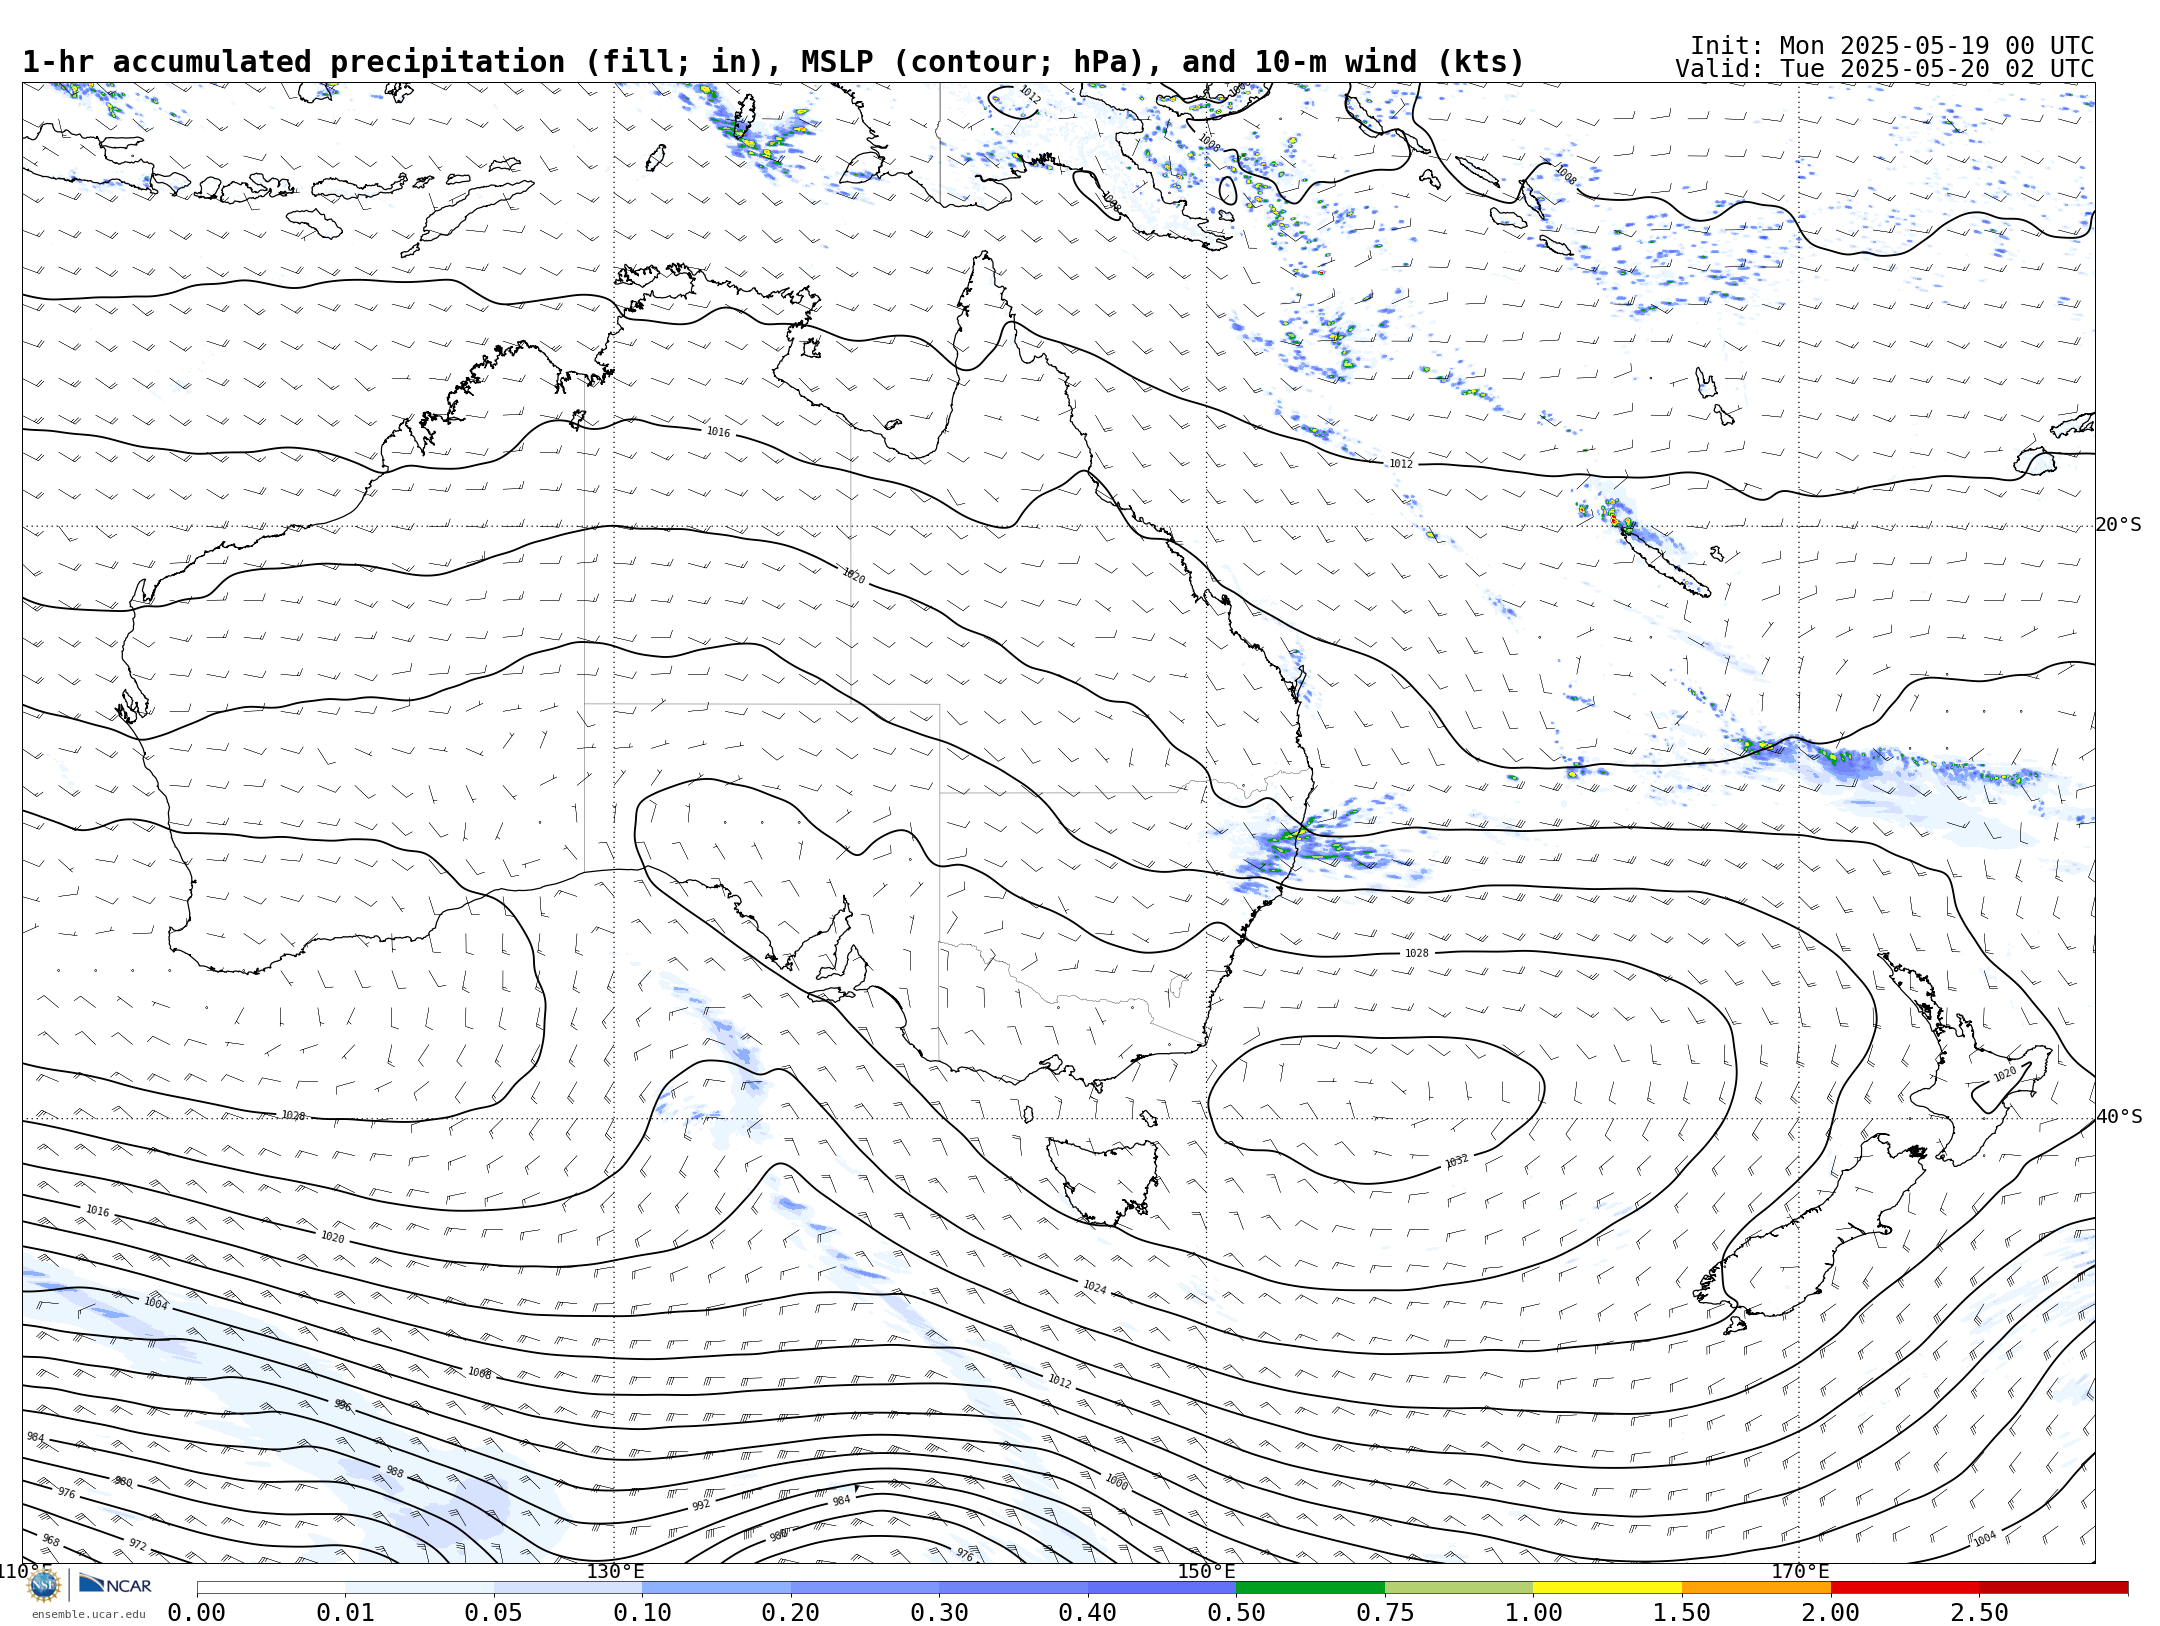The height and width of the screenshot is (1626, 2160).
Task: Click the 0.10 colorbar tick label
Action: [642, 1613]
